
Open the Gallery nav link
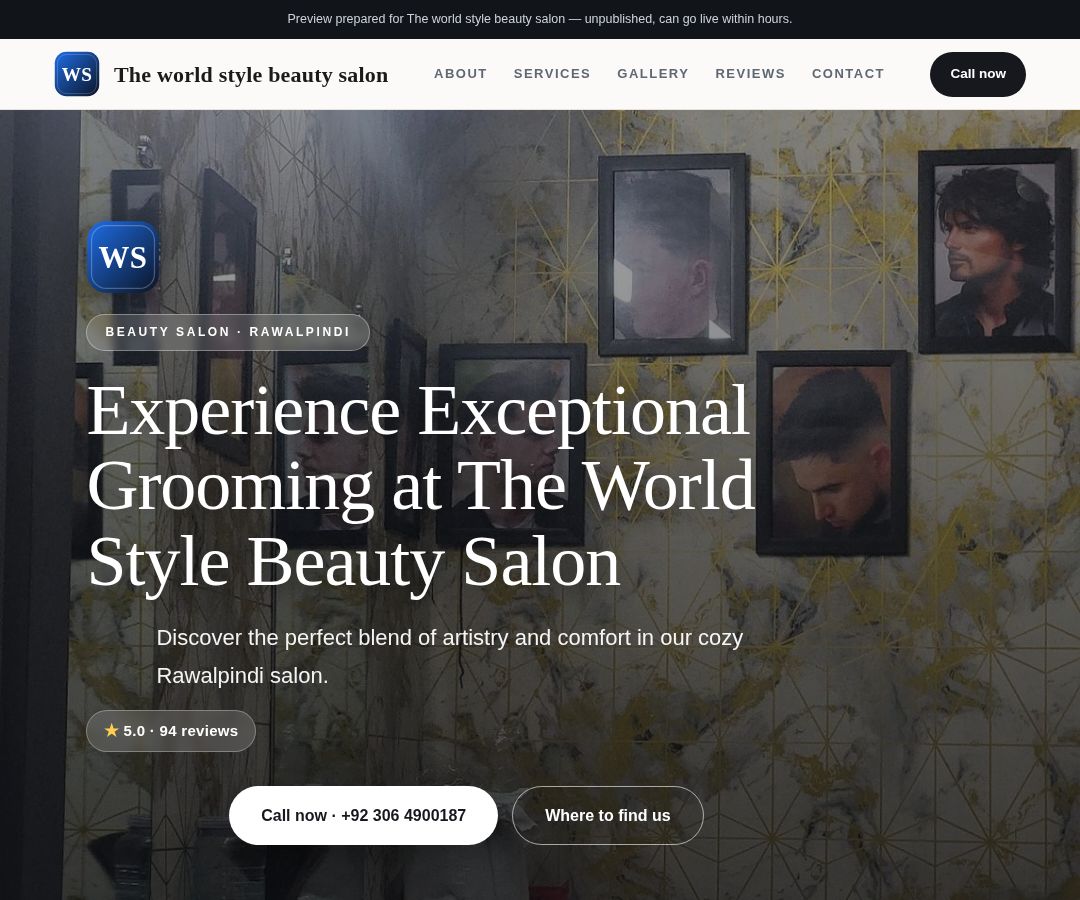653,74
